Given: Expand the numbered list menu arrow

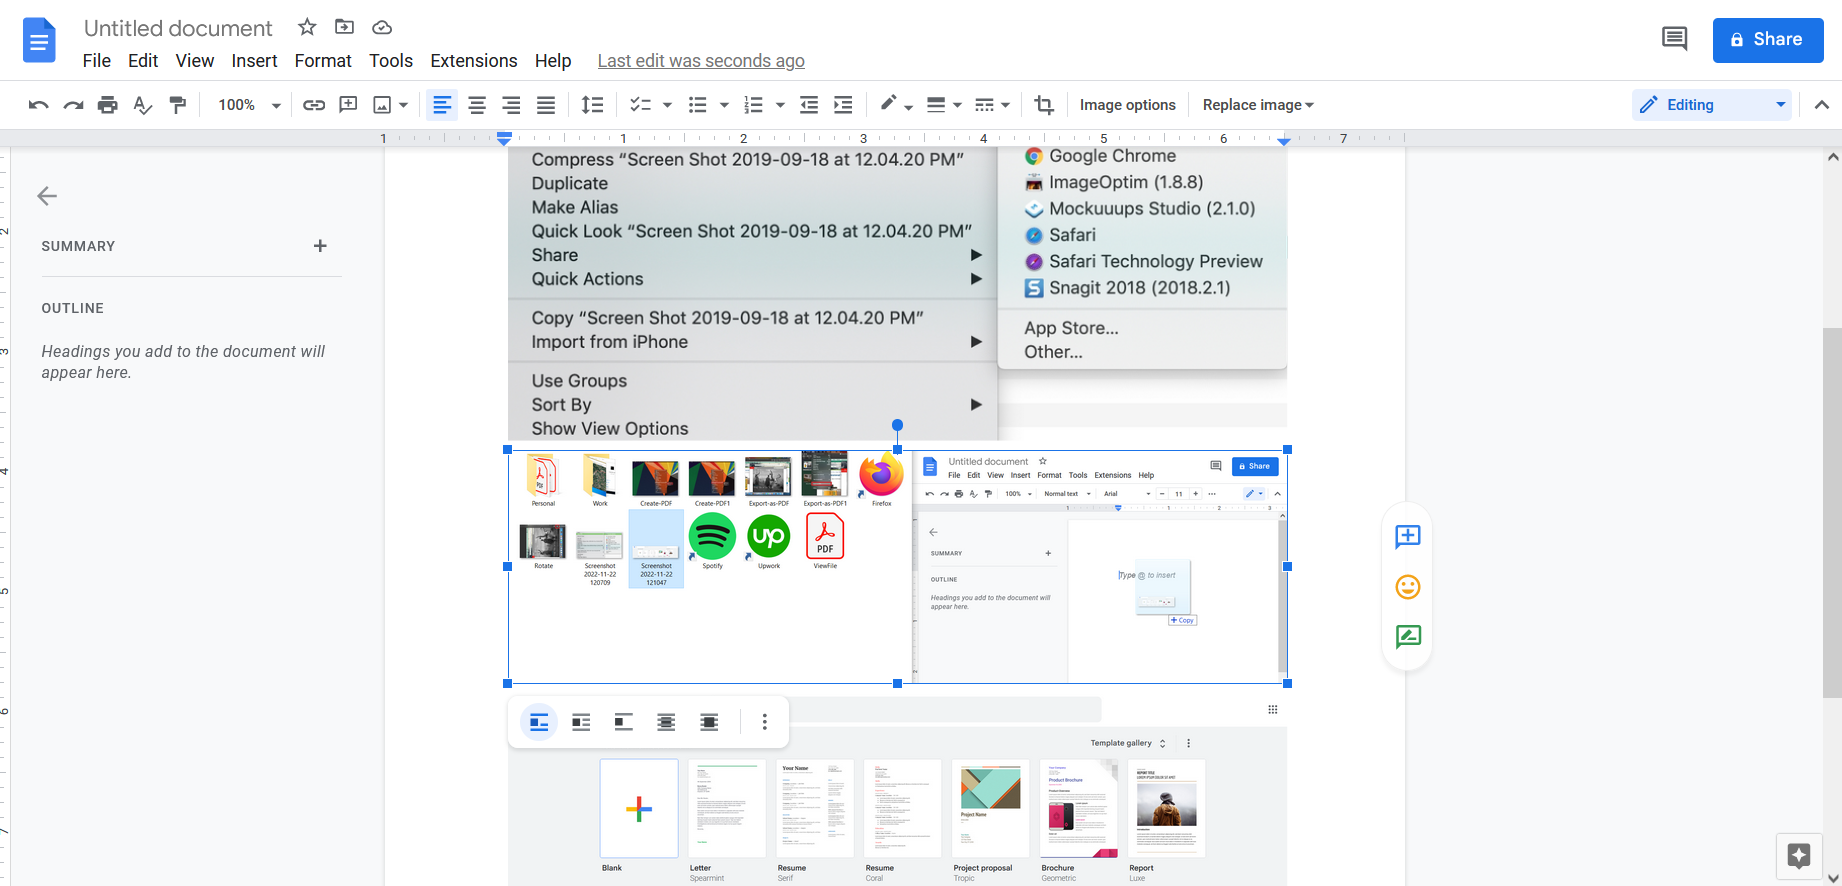Looking at the screenshot, I should pyautogui.click(x=780, y=105).
